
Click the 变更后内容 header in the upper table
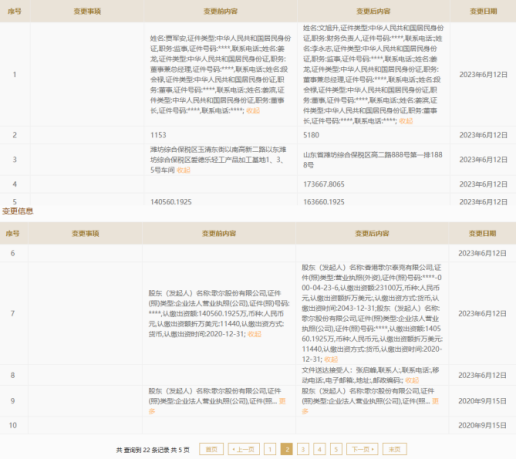[x=373, y=11]
